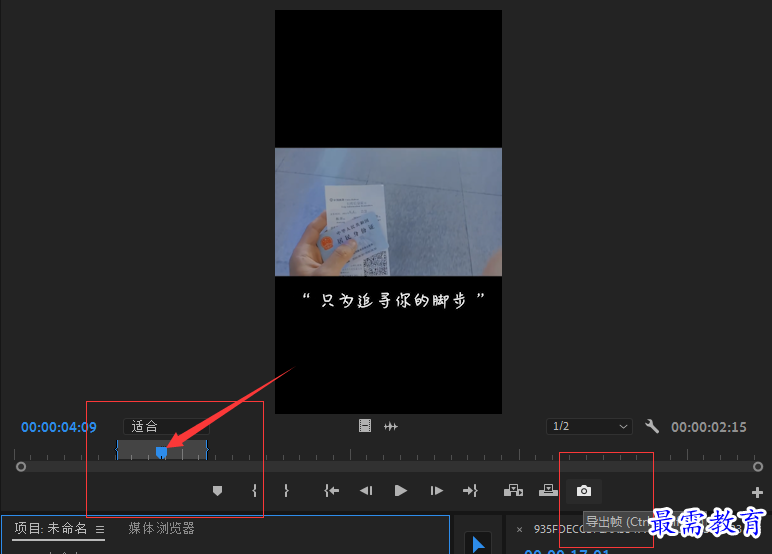Step forward one frame
The image size is (772, 554).
click(x=436, y=490)
